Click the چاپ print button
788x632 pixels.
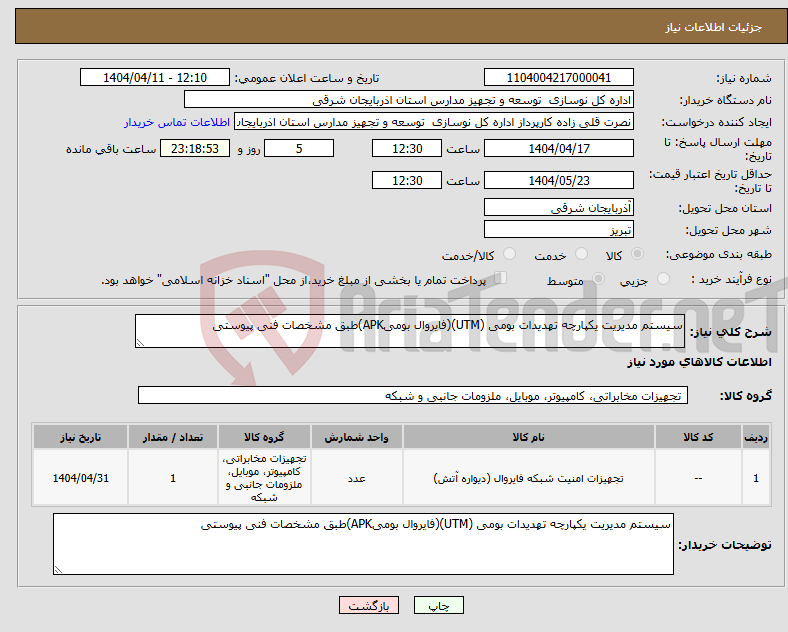click(439, 605)
